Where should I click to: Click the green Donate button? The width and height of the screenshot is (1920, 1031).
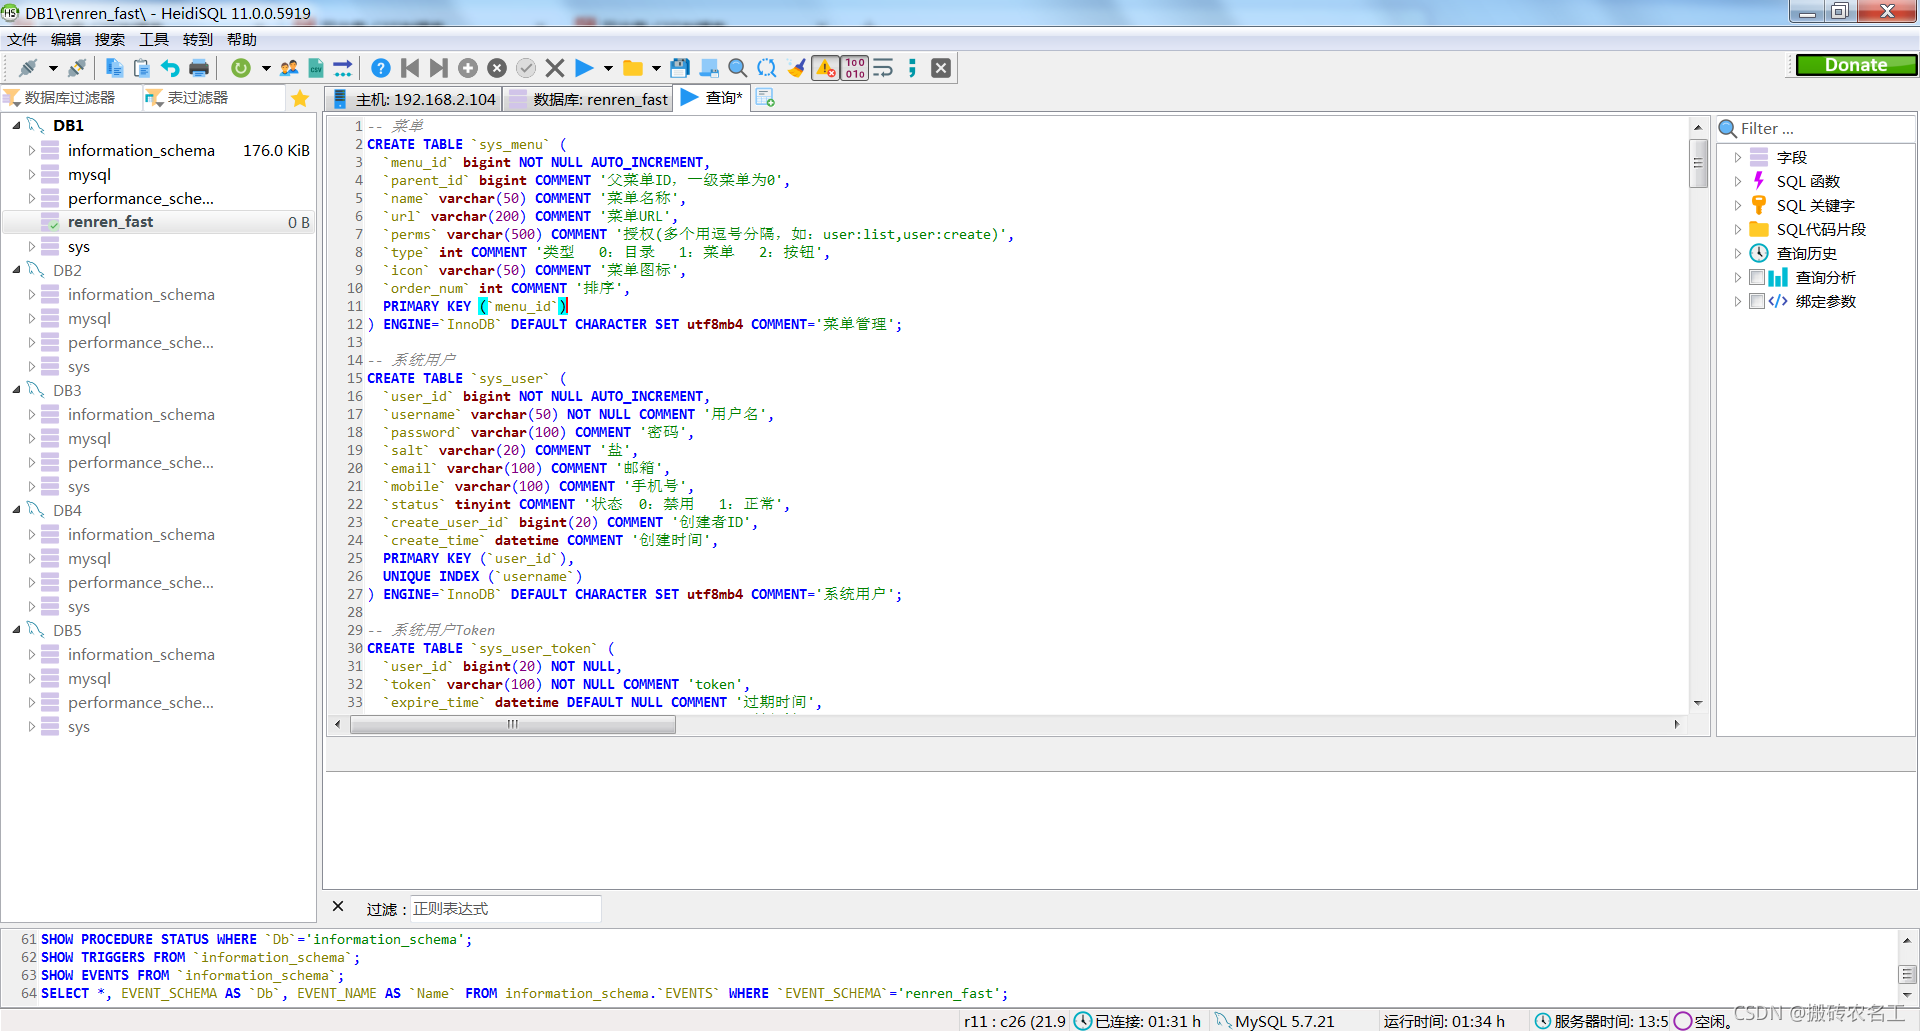click(1856, 65)
